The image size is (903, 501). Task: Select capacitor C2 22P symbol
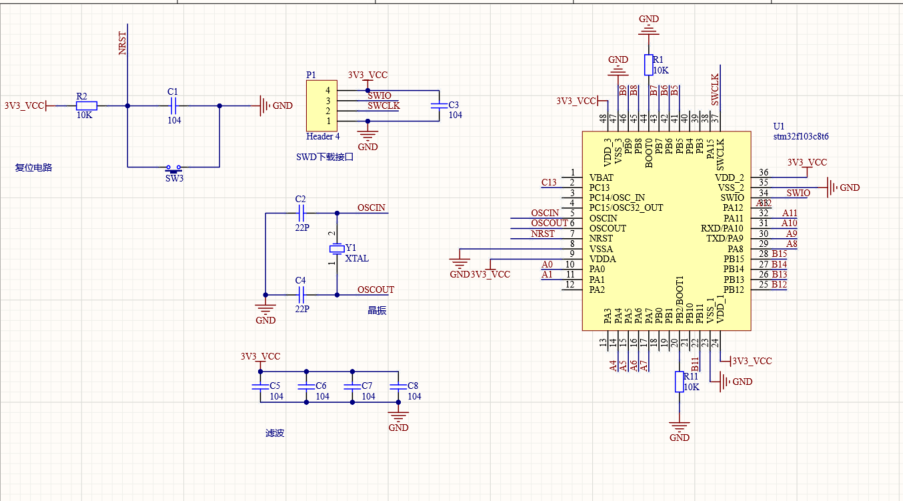tap(300, 213)
